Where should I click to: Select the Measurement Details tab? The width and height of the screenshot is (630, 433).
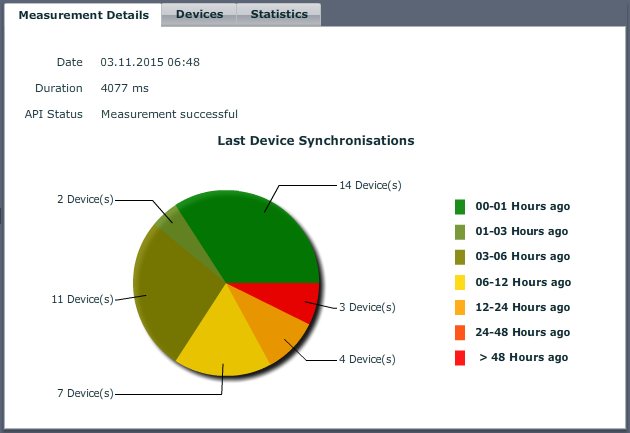tap(84, 15)
